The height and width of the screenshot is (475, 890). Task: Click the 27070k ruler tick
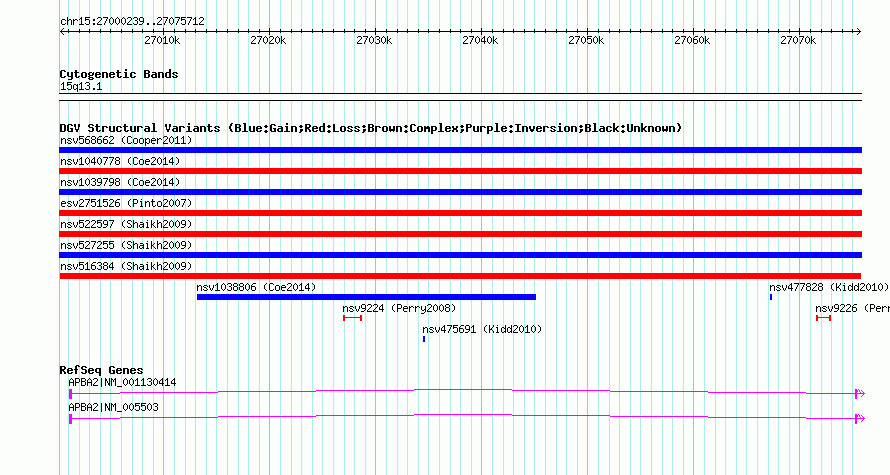pos(798,40)
